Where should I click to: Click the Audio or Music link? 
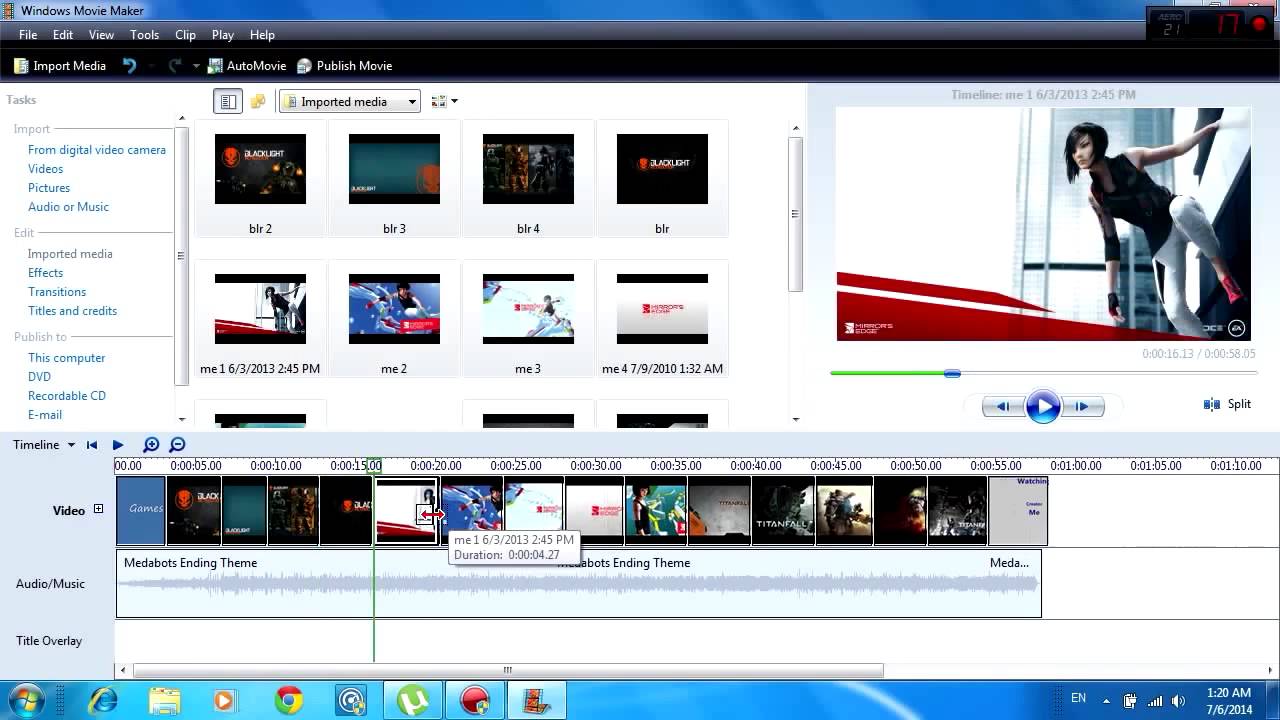click(x=68, y=207)
